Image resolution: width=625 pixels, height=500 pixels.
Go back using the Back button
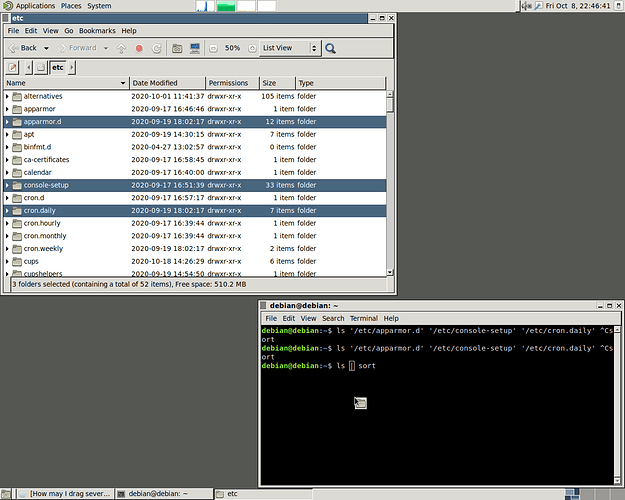click(x=23, y=48)
